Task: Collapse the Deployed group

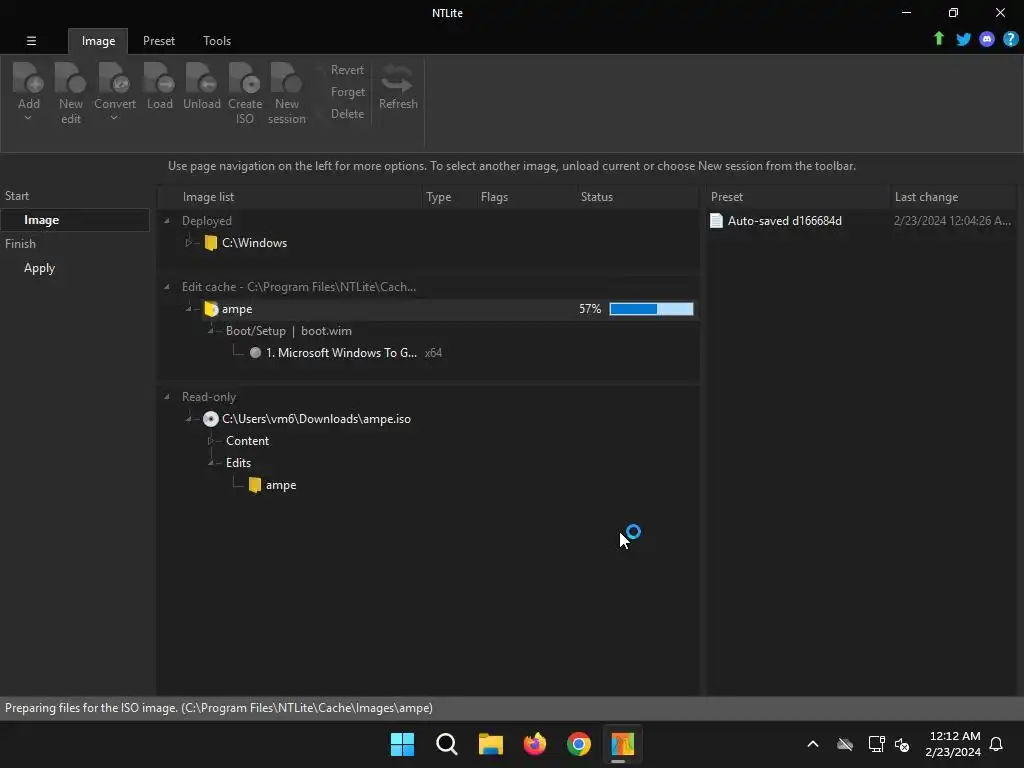Action: pos(167,221)
